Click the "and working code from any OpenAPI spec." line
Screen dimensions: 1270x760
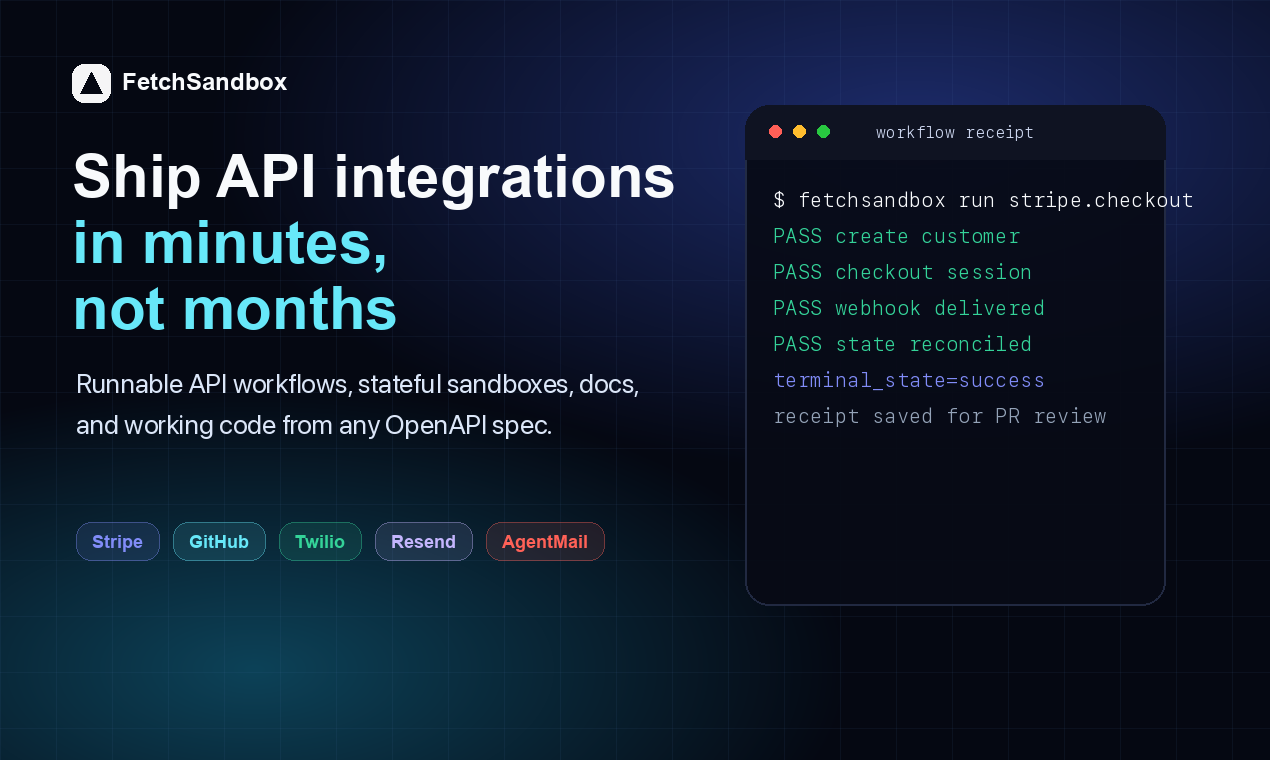click(314, 425)
